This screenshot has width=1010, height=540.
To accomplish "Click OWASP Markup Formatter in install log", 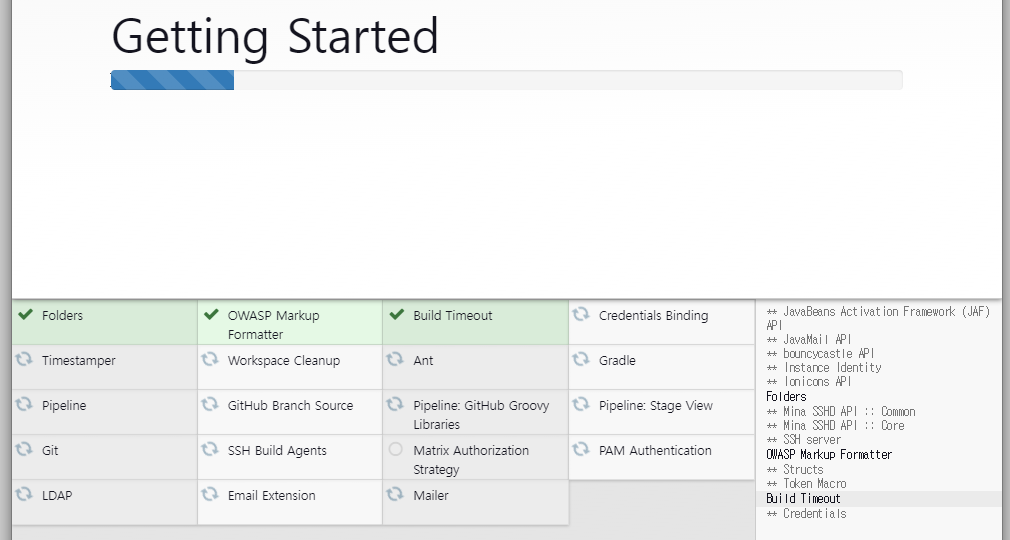I will [829, 454].
